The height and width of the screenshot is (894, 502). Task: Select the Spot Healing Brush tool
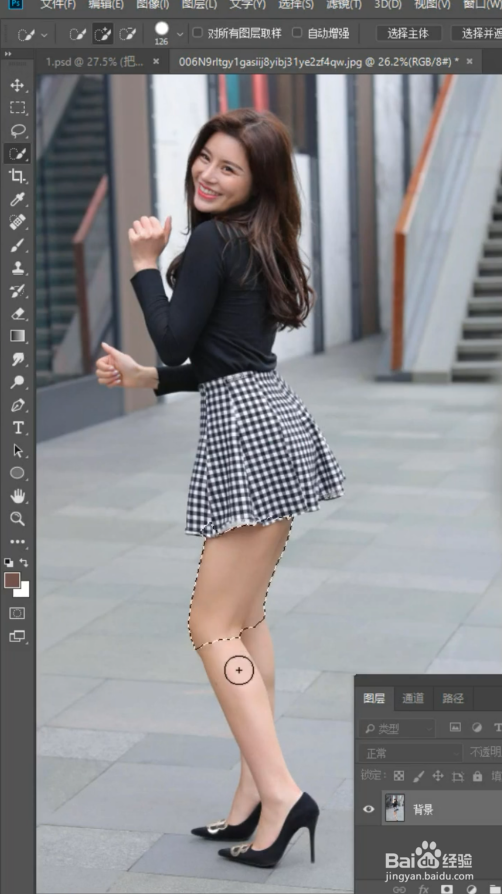click(18, 222)
